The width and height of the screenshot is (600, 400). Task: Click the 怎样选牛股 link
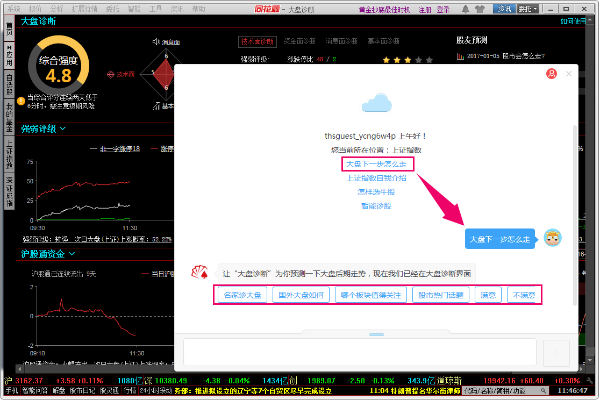(x=377, y=192)
